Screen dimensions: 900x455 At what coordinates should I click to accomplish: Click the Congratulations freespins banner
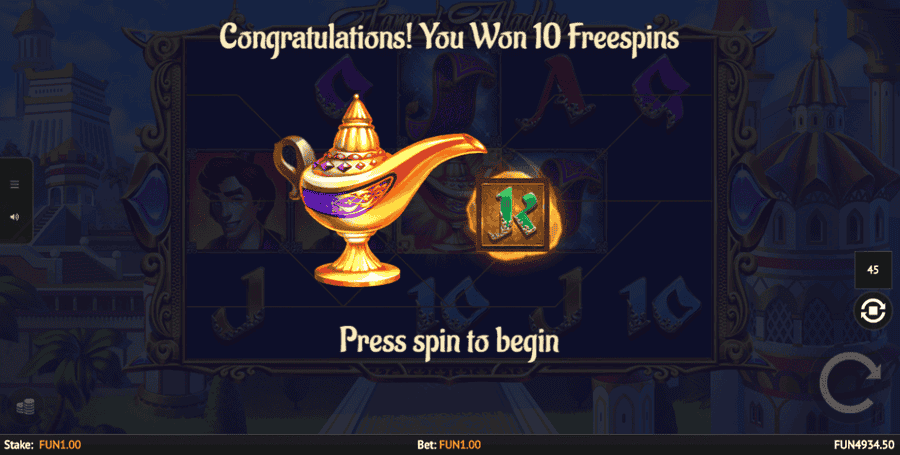tap(449, 38)
